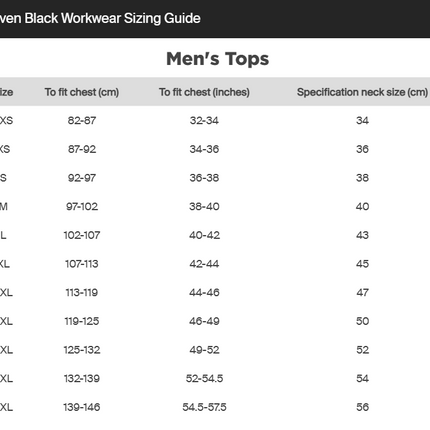Click the 82-87 chest cm cell
The width and height of the screenshot is (430, 430).
(82, 120)
